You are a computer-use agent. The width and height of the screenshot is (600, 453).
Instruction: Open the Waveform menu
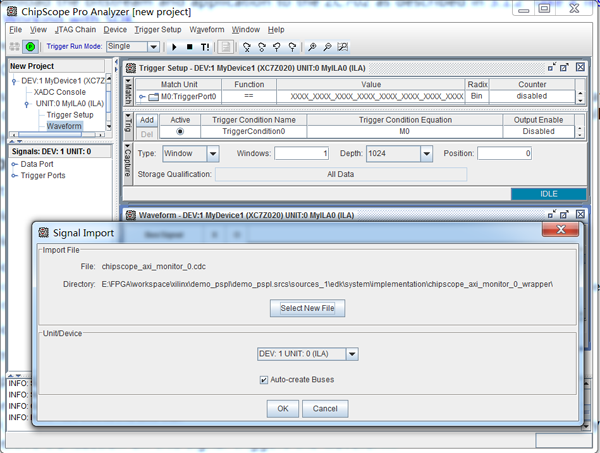[x=207, y=30]
